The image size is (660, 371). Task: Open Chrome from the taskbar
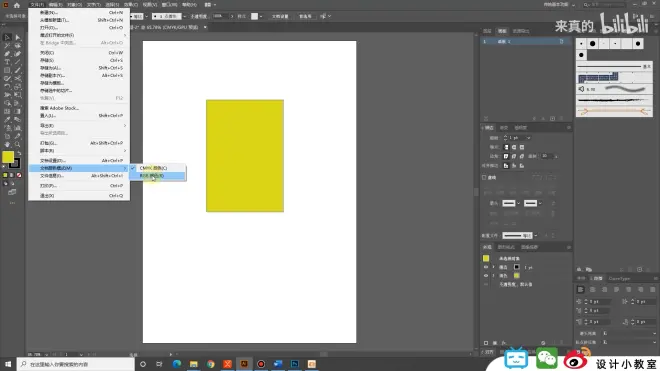pyautogui.click(x=210, y=364)
